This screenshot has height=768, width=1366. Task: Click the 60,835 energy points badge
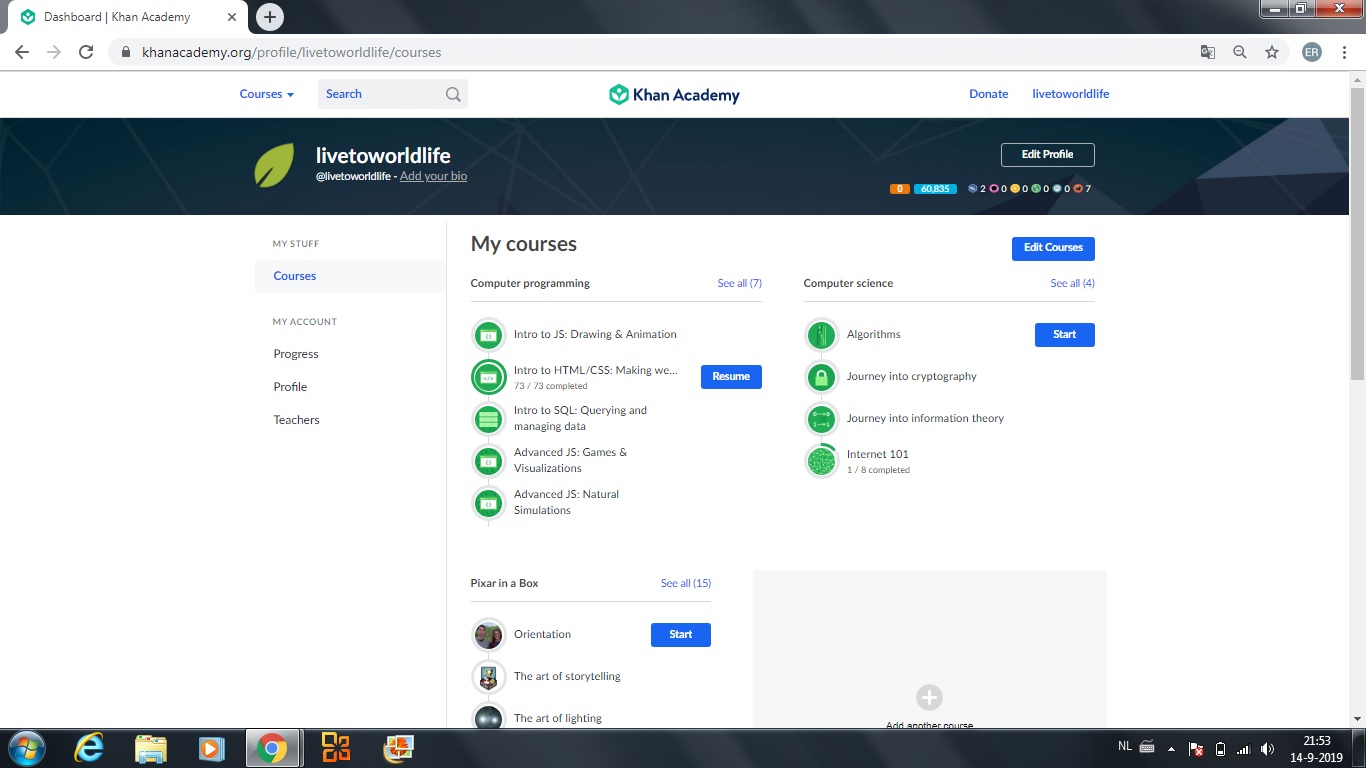pos(935,189)
